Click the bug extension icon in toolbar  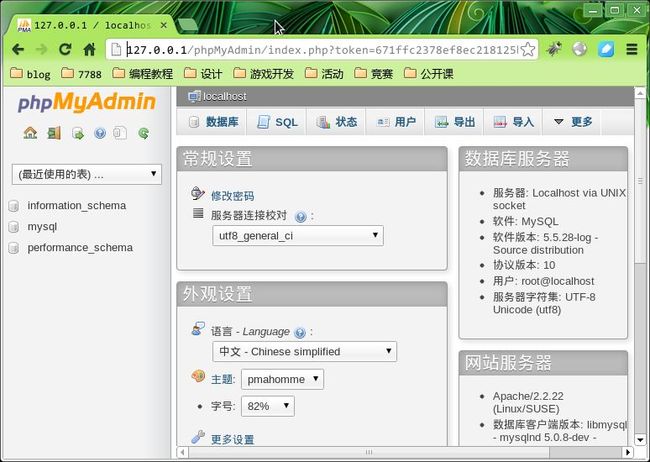coord(554,49)
